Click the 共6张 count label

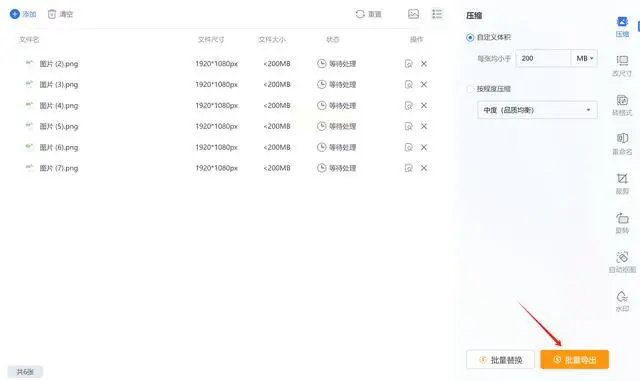point(25,372)
